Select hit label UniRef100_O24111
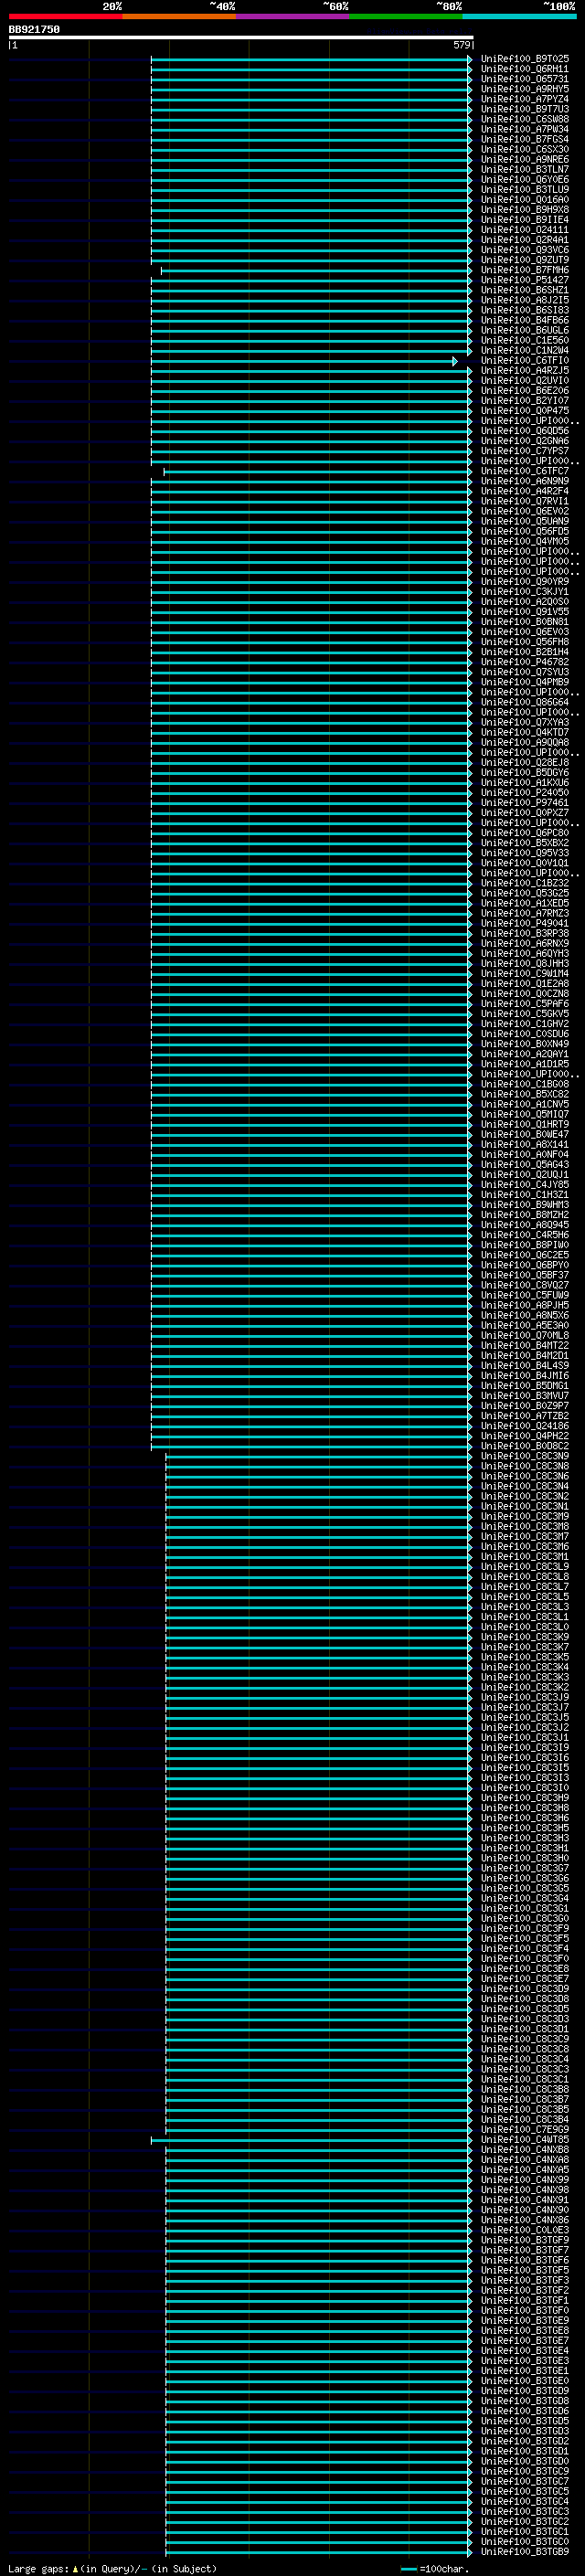This screenshot has height=2576, width=585. (525, 230)
